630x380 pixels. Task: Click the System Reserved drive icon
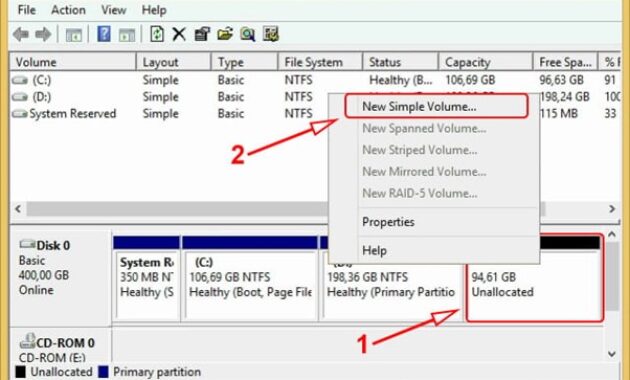click(x=20, y=114)
